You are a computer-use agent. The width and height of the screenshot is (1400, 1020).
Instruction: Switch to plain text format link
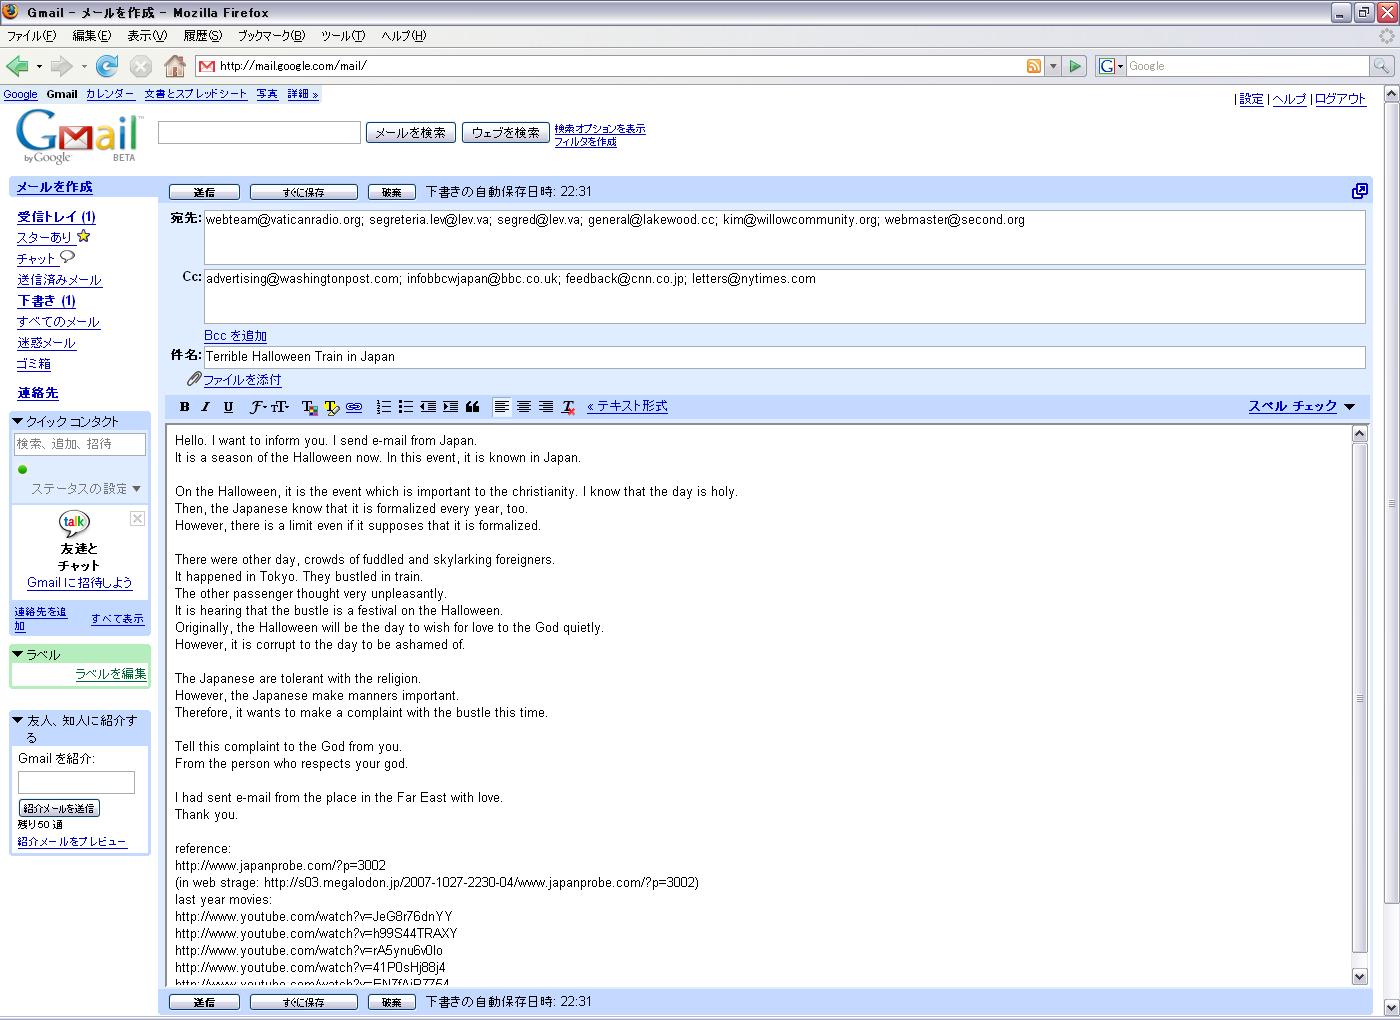click(627, 406)
